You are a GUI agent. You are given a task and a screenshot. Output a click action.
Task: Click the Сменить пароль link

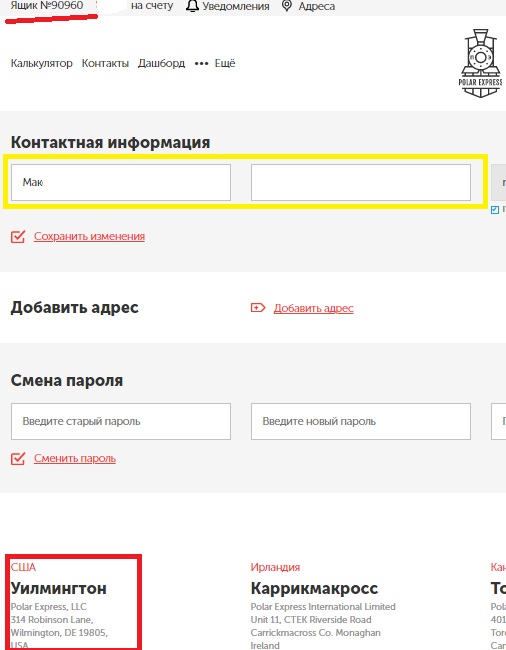[x=75, y=458]
